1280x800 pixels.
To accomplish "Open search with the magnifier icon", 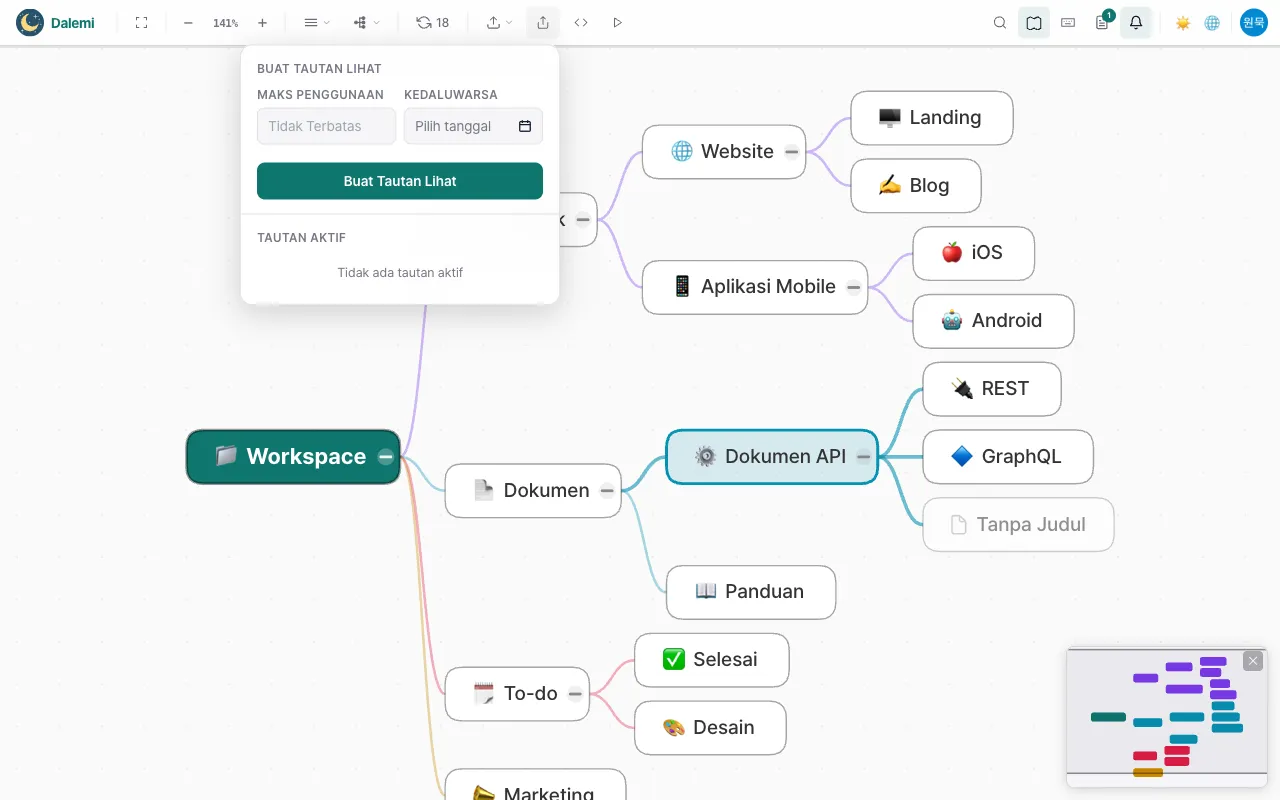I will point(1000,22).
